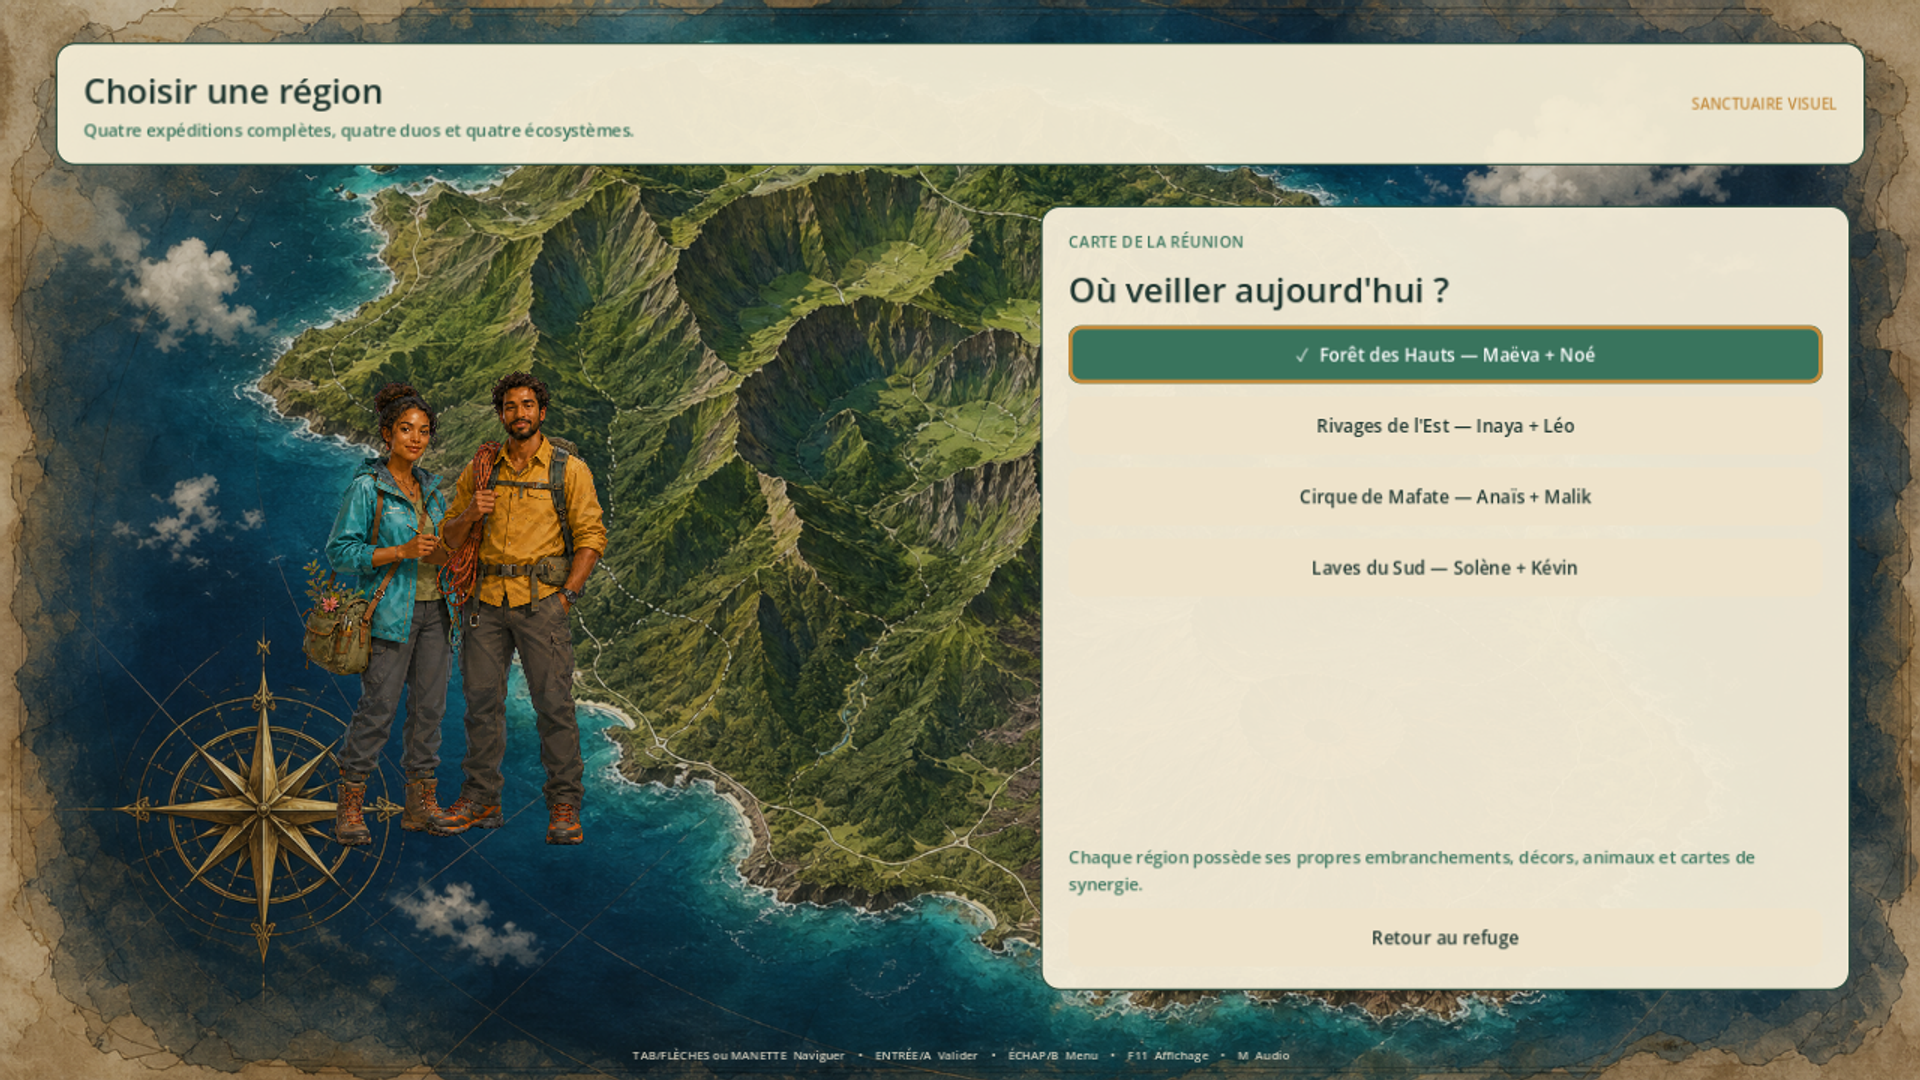
Task: Click the explorer duo illustration
Action: click(x=455, y=610)
